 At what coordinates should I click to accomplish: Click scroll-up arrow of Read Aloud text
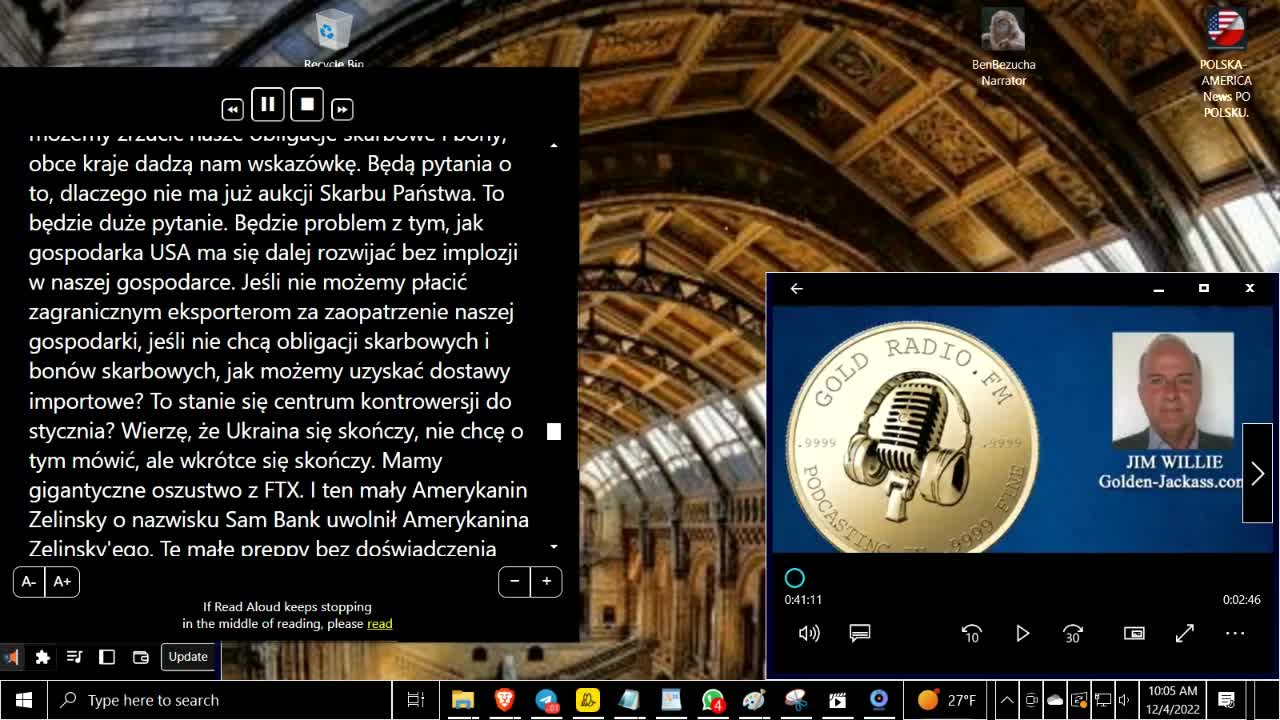pos(554,146)
